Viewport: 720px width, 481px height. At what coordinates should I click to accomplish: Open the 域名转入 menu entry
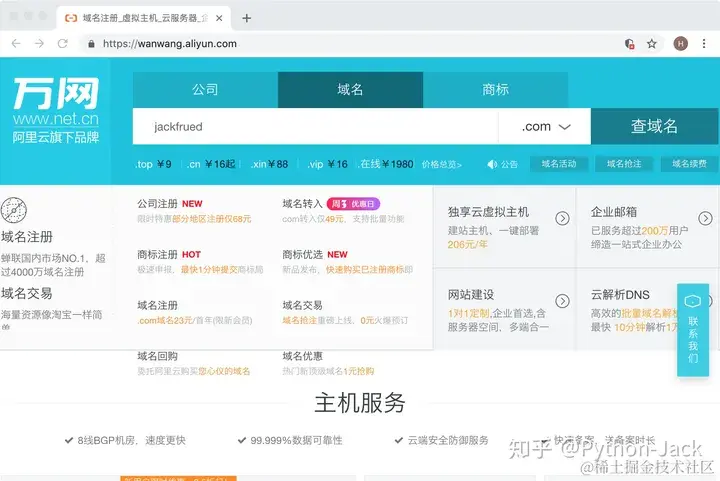click(x=302, y=204)
